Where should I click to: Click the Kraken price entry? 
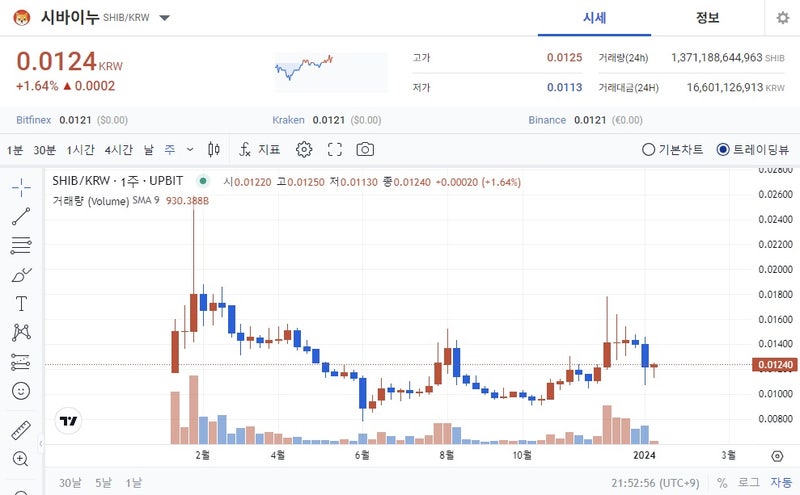(327, 120)
